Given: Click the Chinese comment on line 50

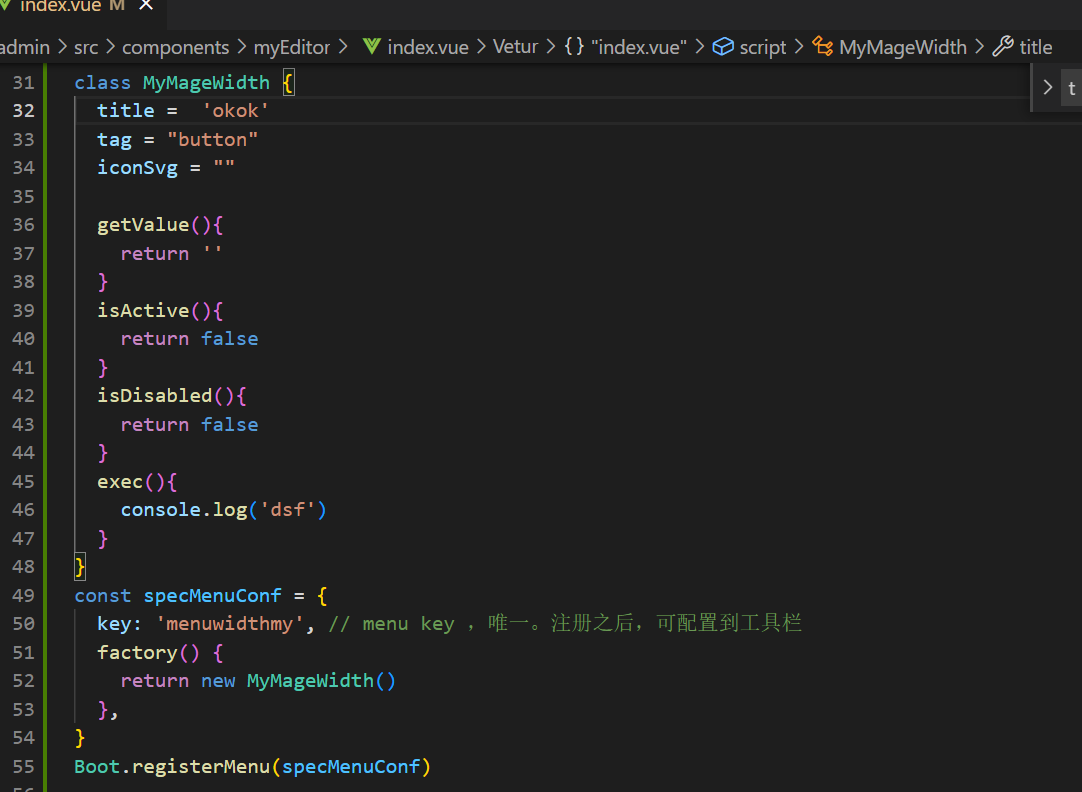Looking at the screenshot, I should point(564,624).
